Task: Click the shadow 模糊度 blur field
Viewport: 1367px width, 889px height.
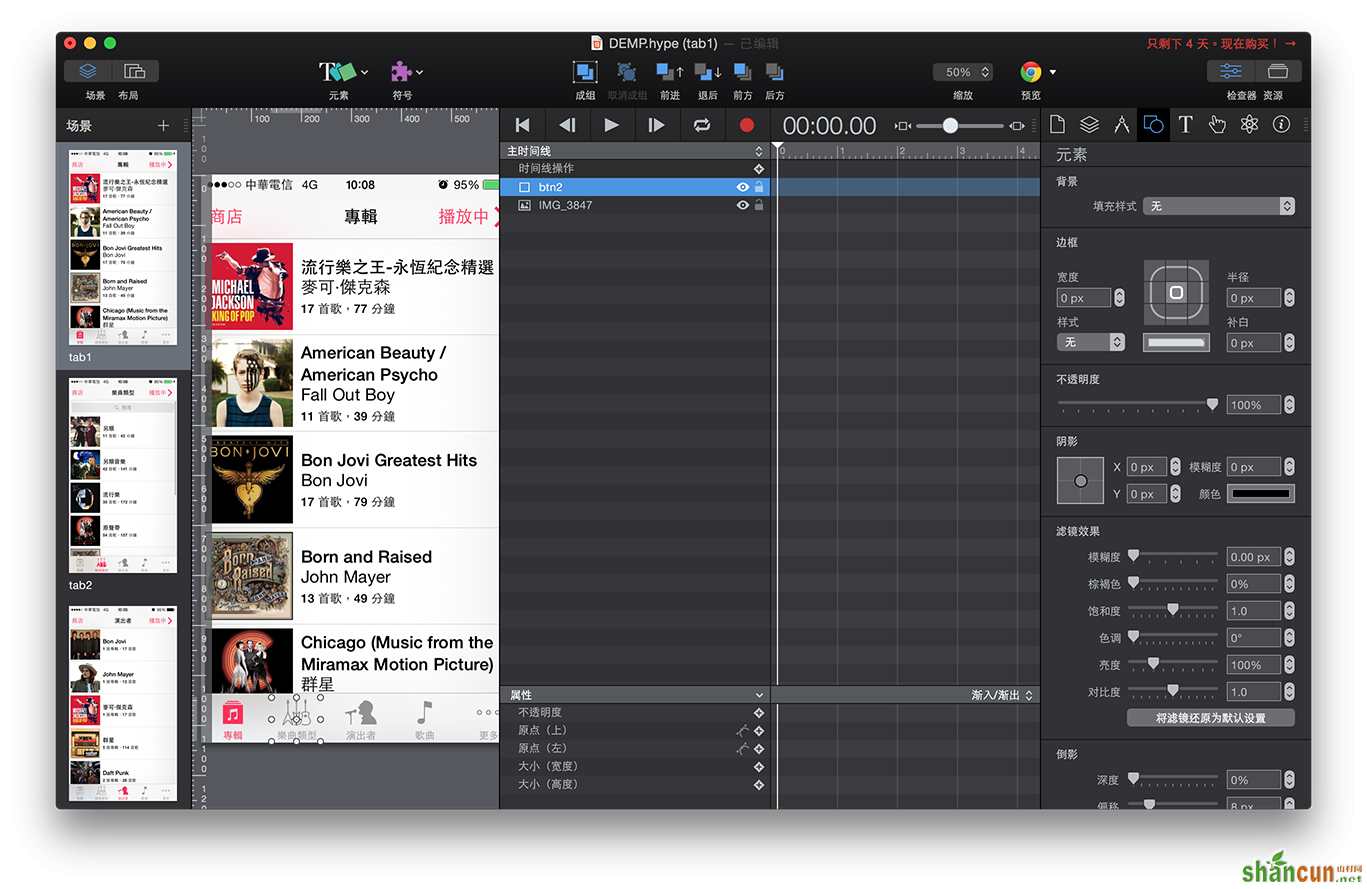Action: [1254, 467]
